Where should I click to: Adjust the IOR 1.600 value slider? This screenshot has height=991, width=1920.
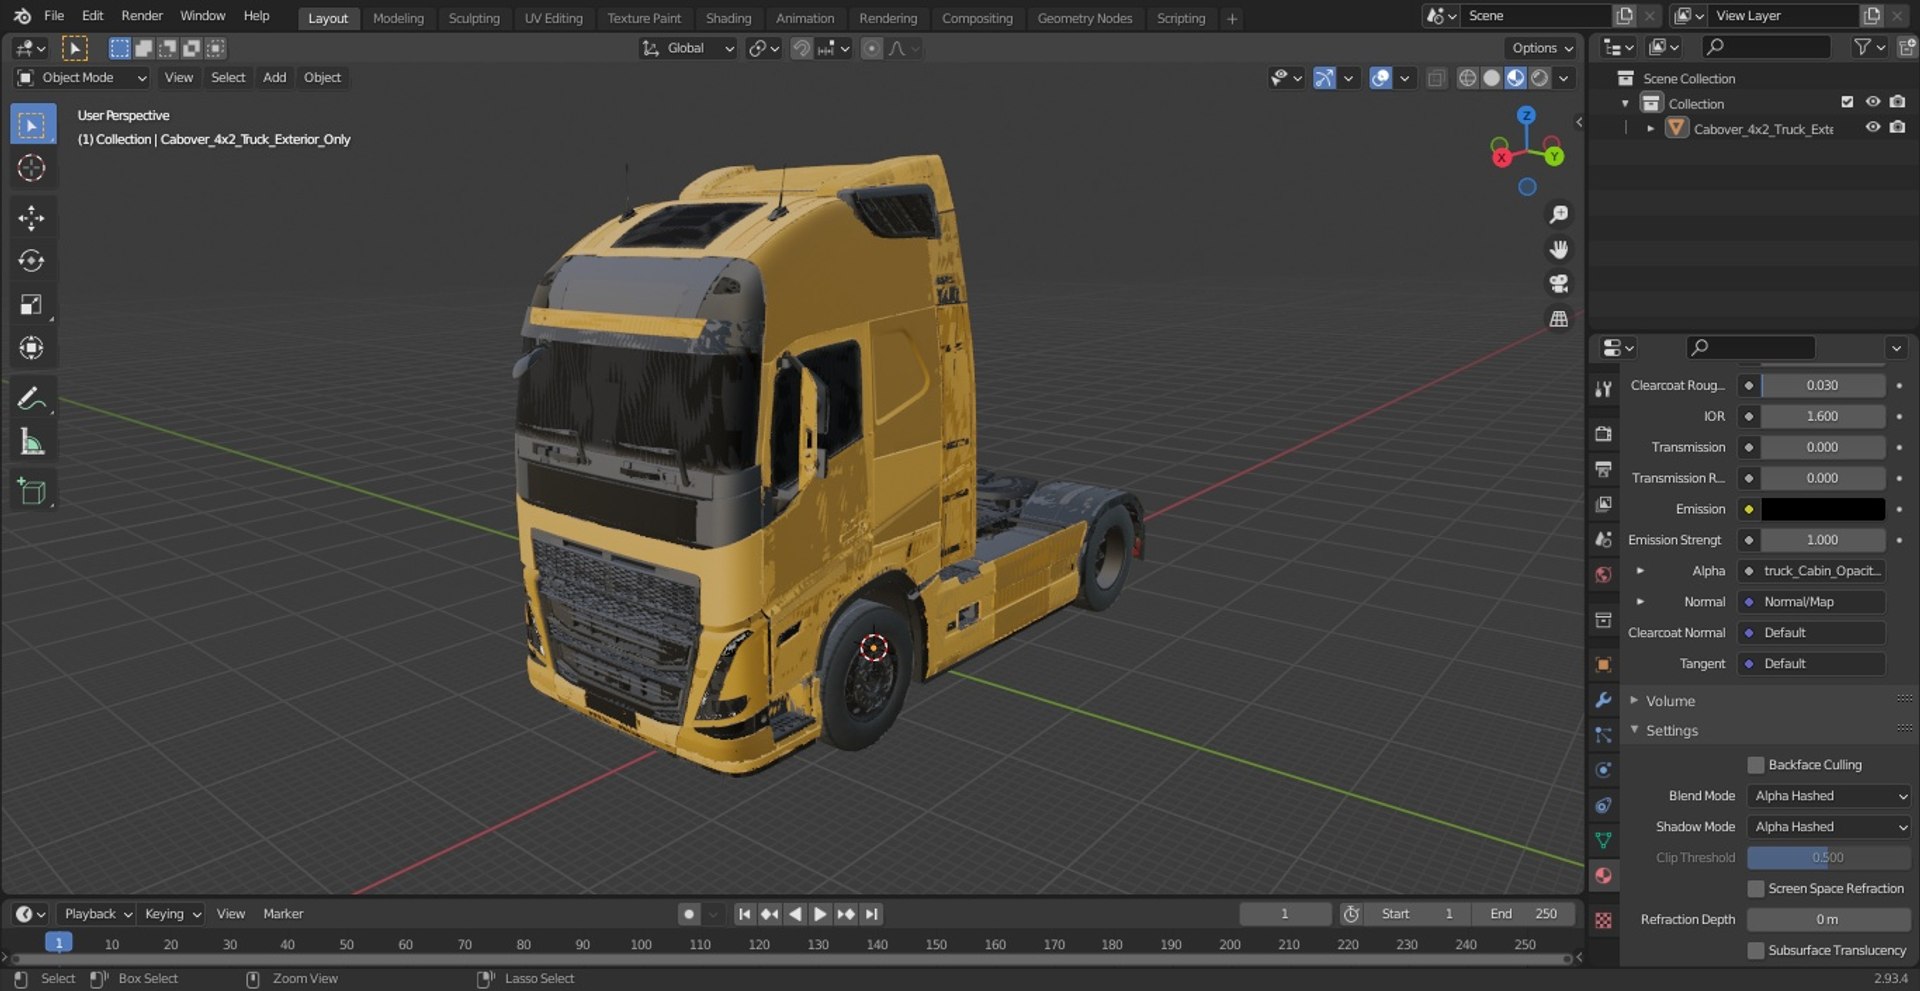click(x=1822, y=416)
